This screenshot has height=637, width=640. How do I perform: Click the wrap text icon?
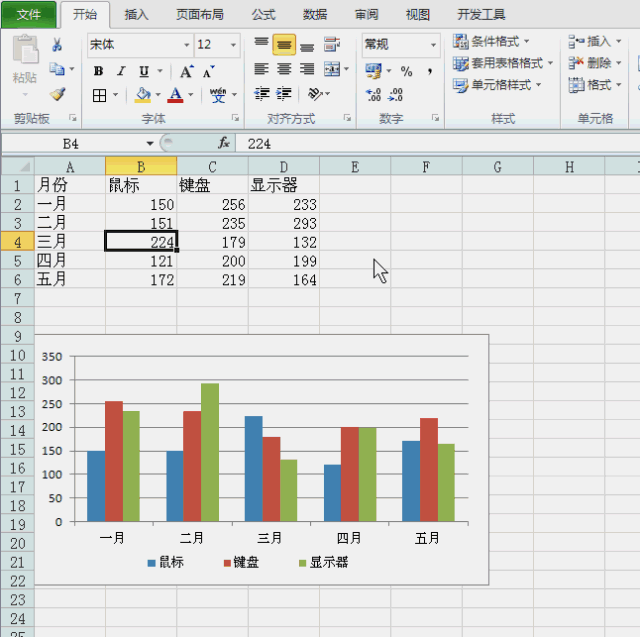click(332, 44)
